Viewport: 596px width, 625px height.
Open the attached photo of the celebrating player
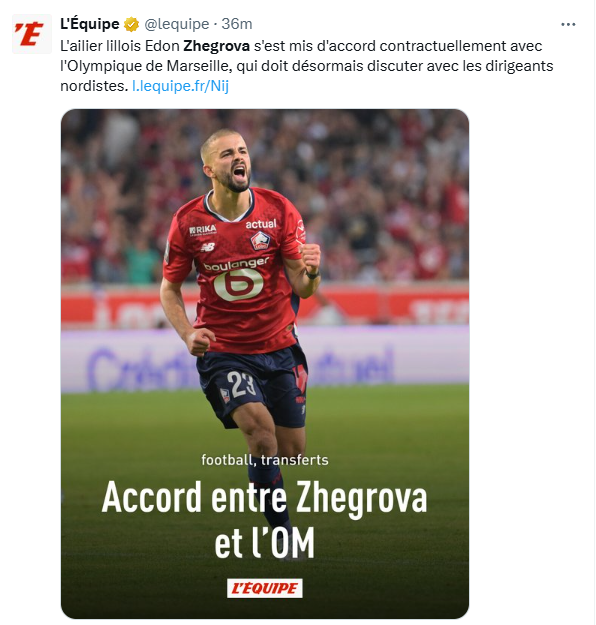click(x=265, y=363)
